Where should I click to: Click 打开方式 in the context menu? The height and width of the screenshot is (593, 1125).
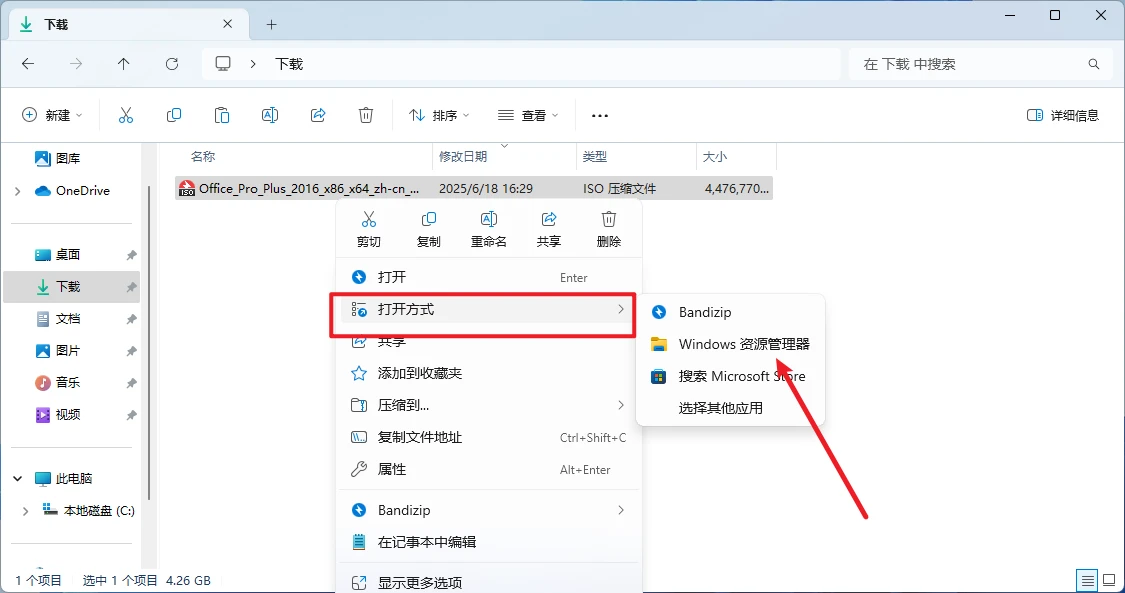click(488, 310)
